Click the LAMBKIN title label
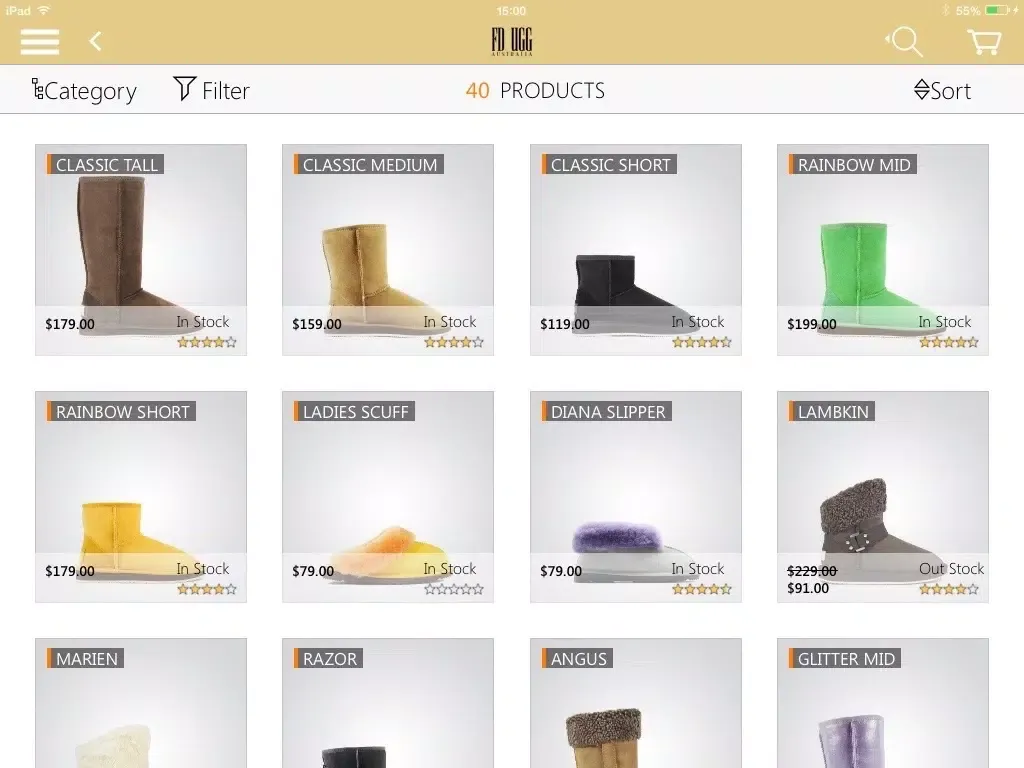Screen dimensions: 1024x768 (831, 411)
